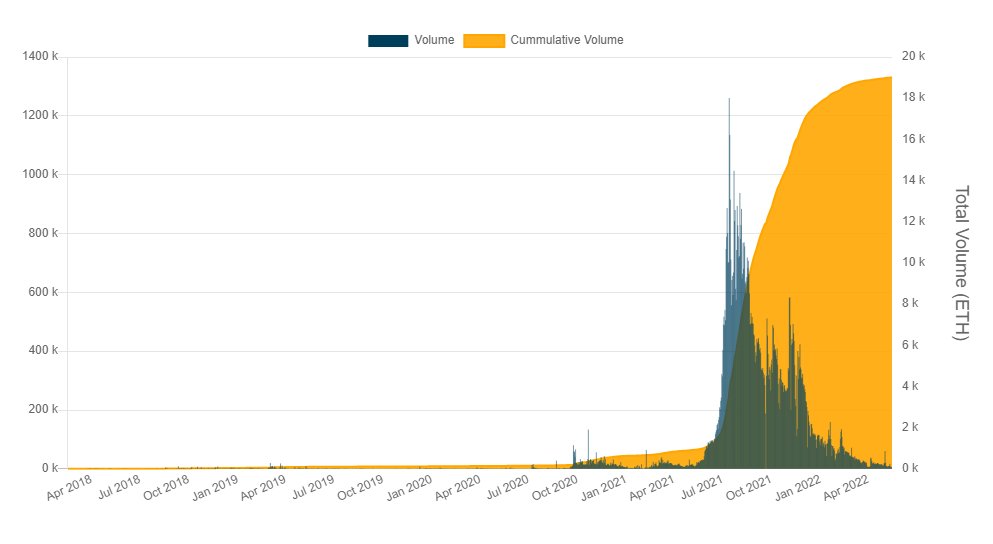993x544 pixels.
Task: Click the 'Oct 2019' date label
Action: tap(360, 488)
